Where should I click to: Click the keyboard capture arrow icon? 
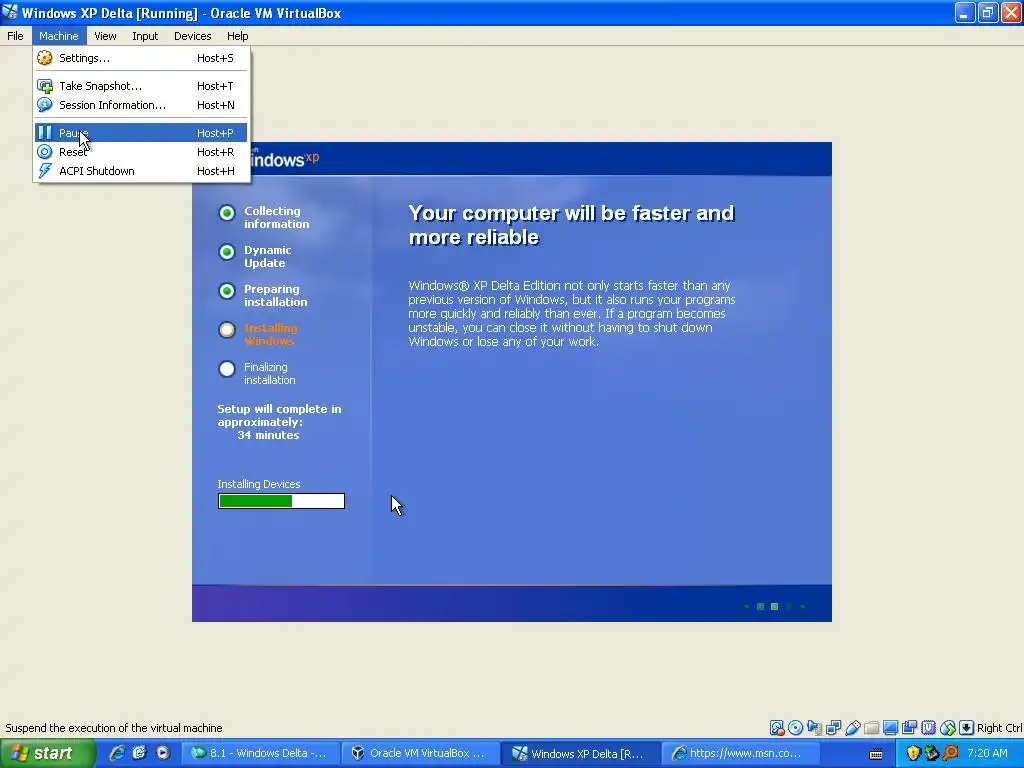967,728
